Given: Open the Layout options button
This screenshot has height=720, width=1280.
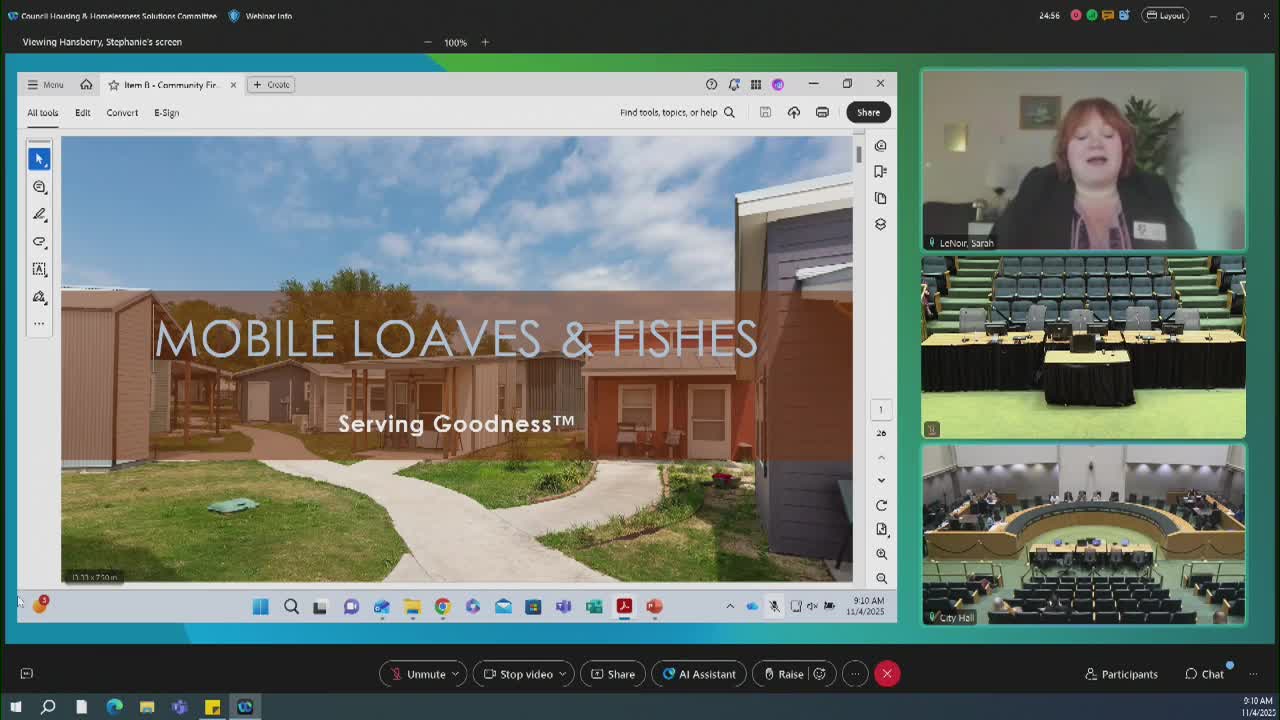Looking at the screenshot, I should point(1165,16).
